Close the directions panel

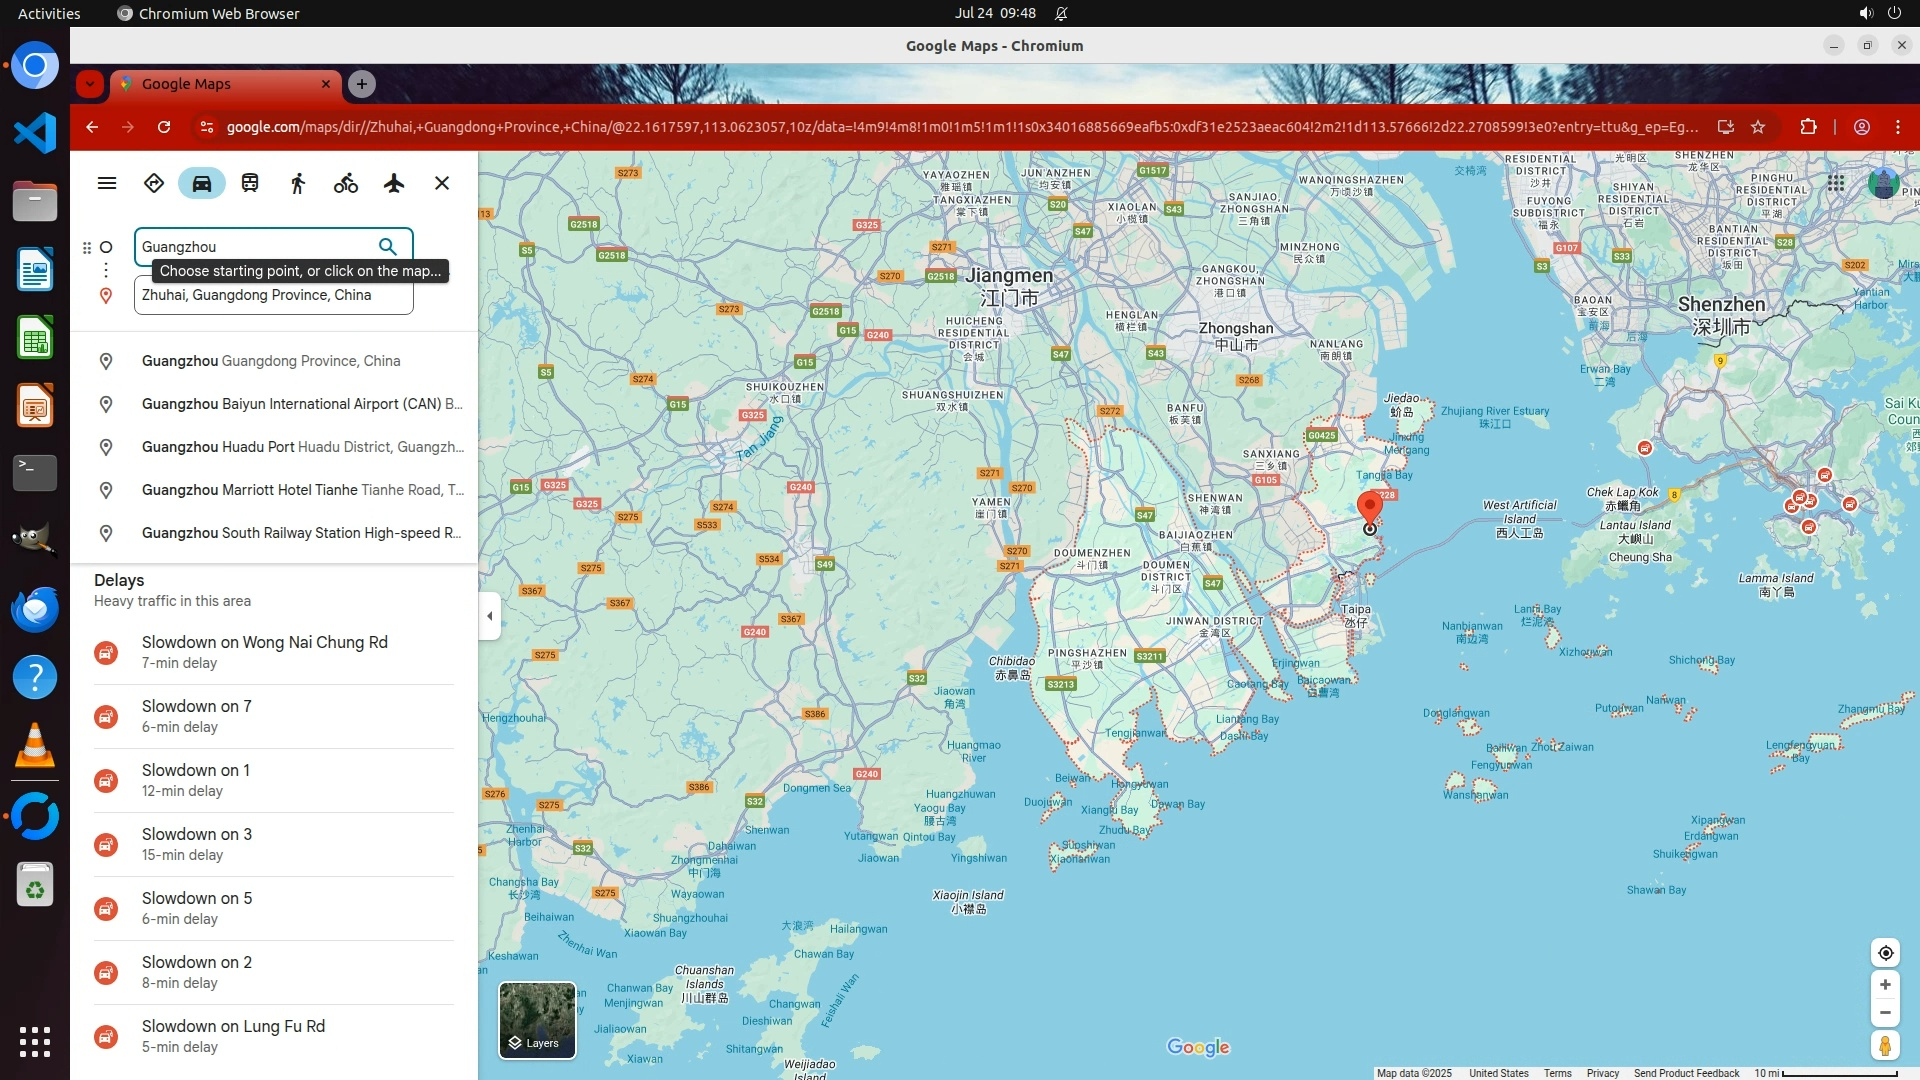(442, 183)
